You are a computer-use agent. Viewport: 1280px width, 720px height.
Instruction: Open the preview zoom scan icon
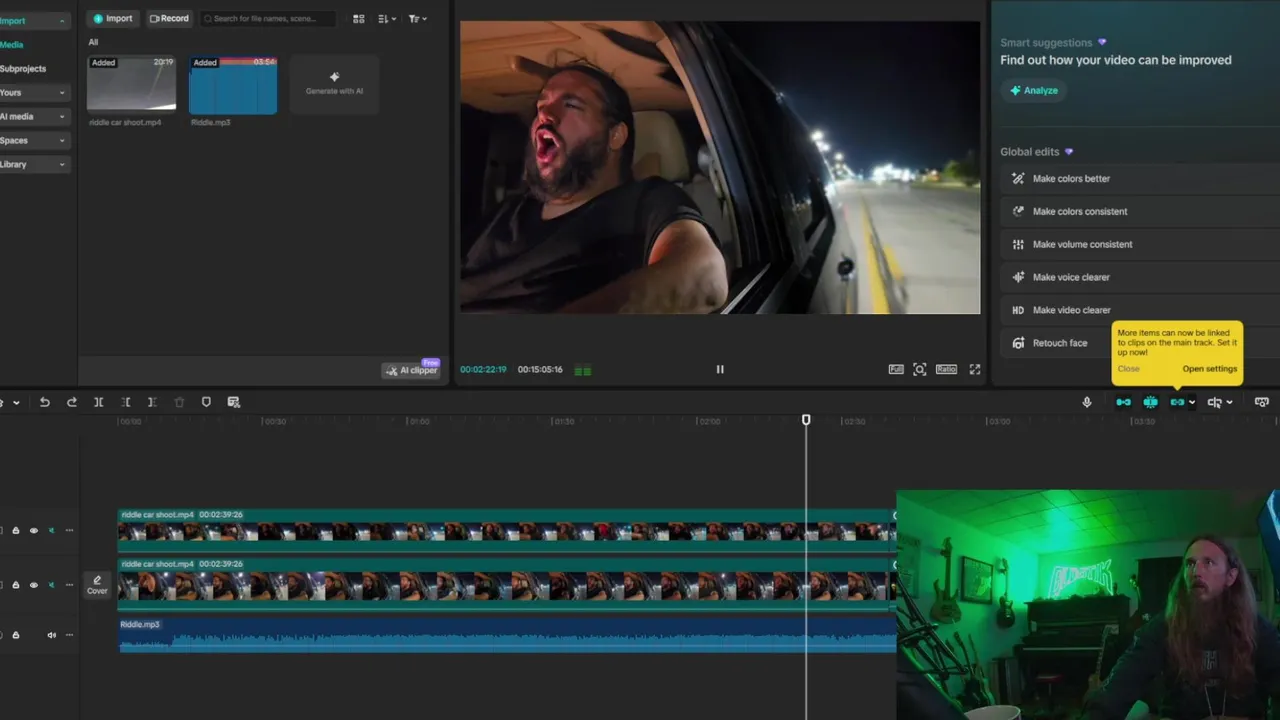920,369
